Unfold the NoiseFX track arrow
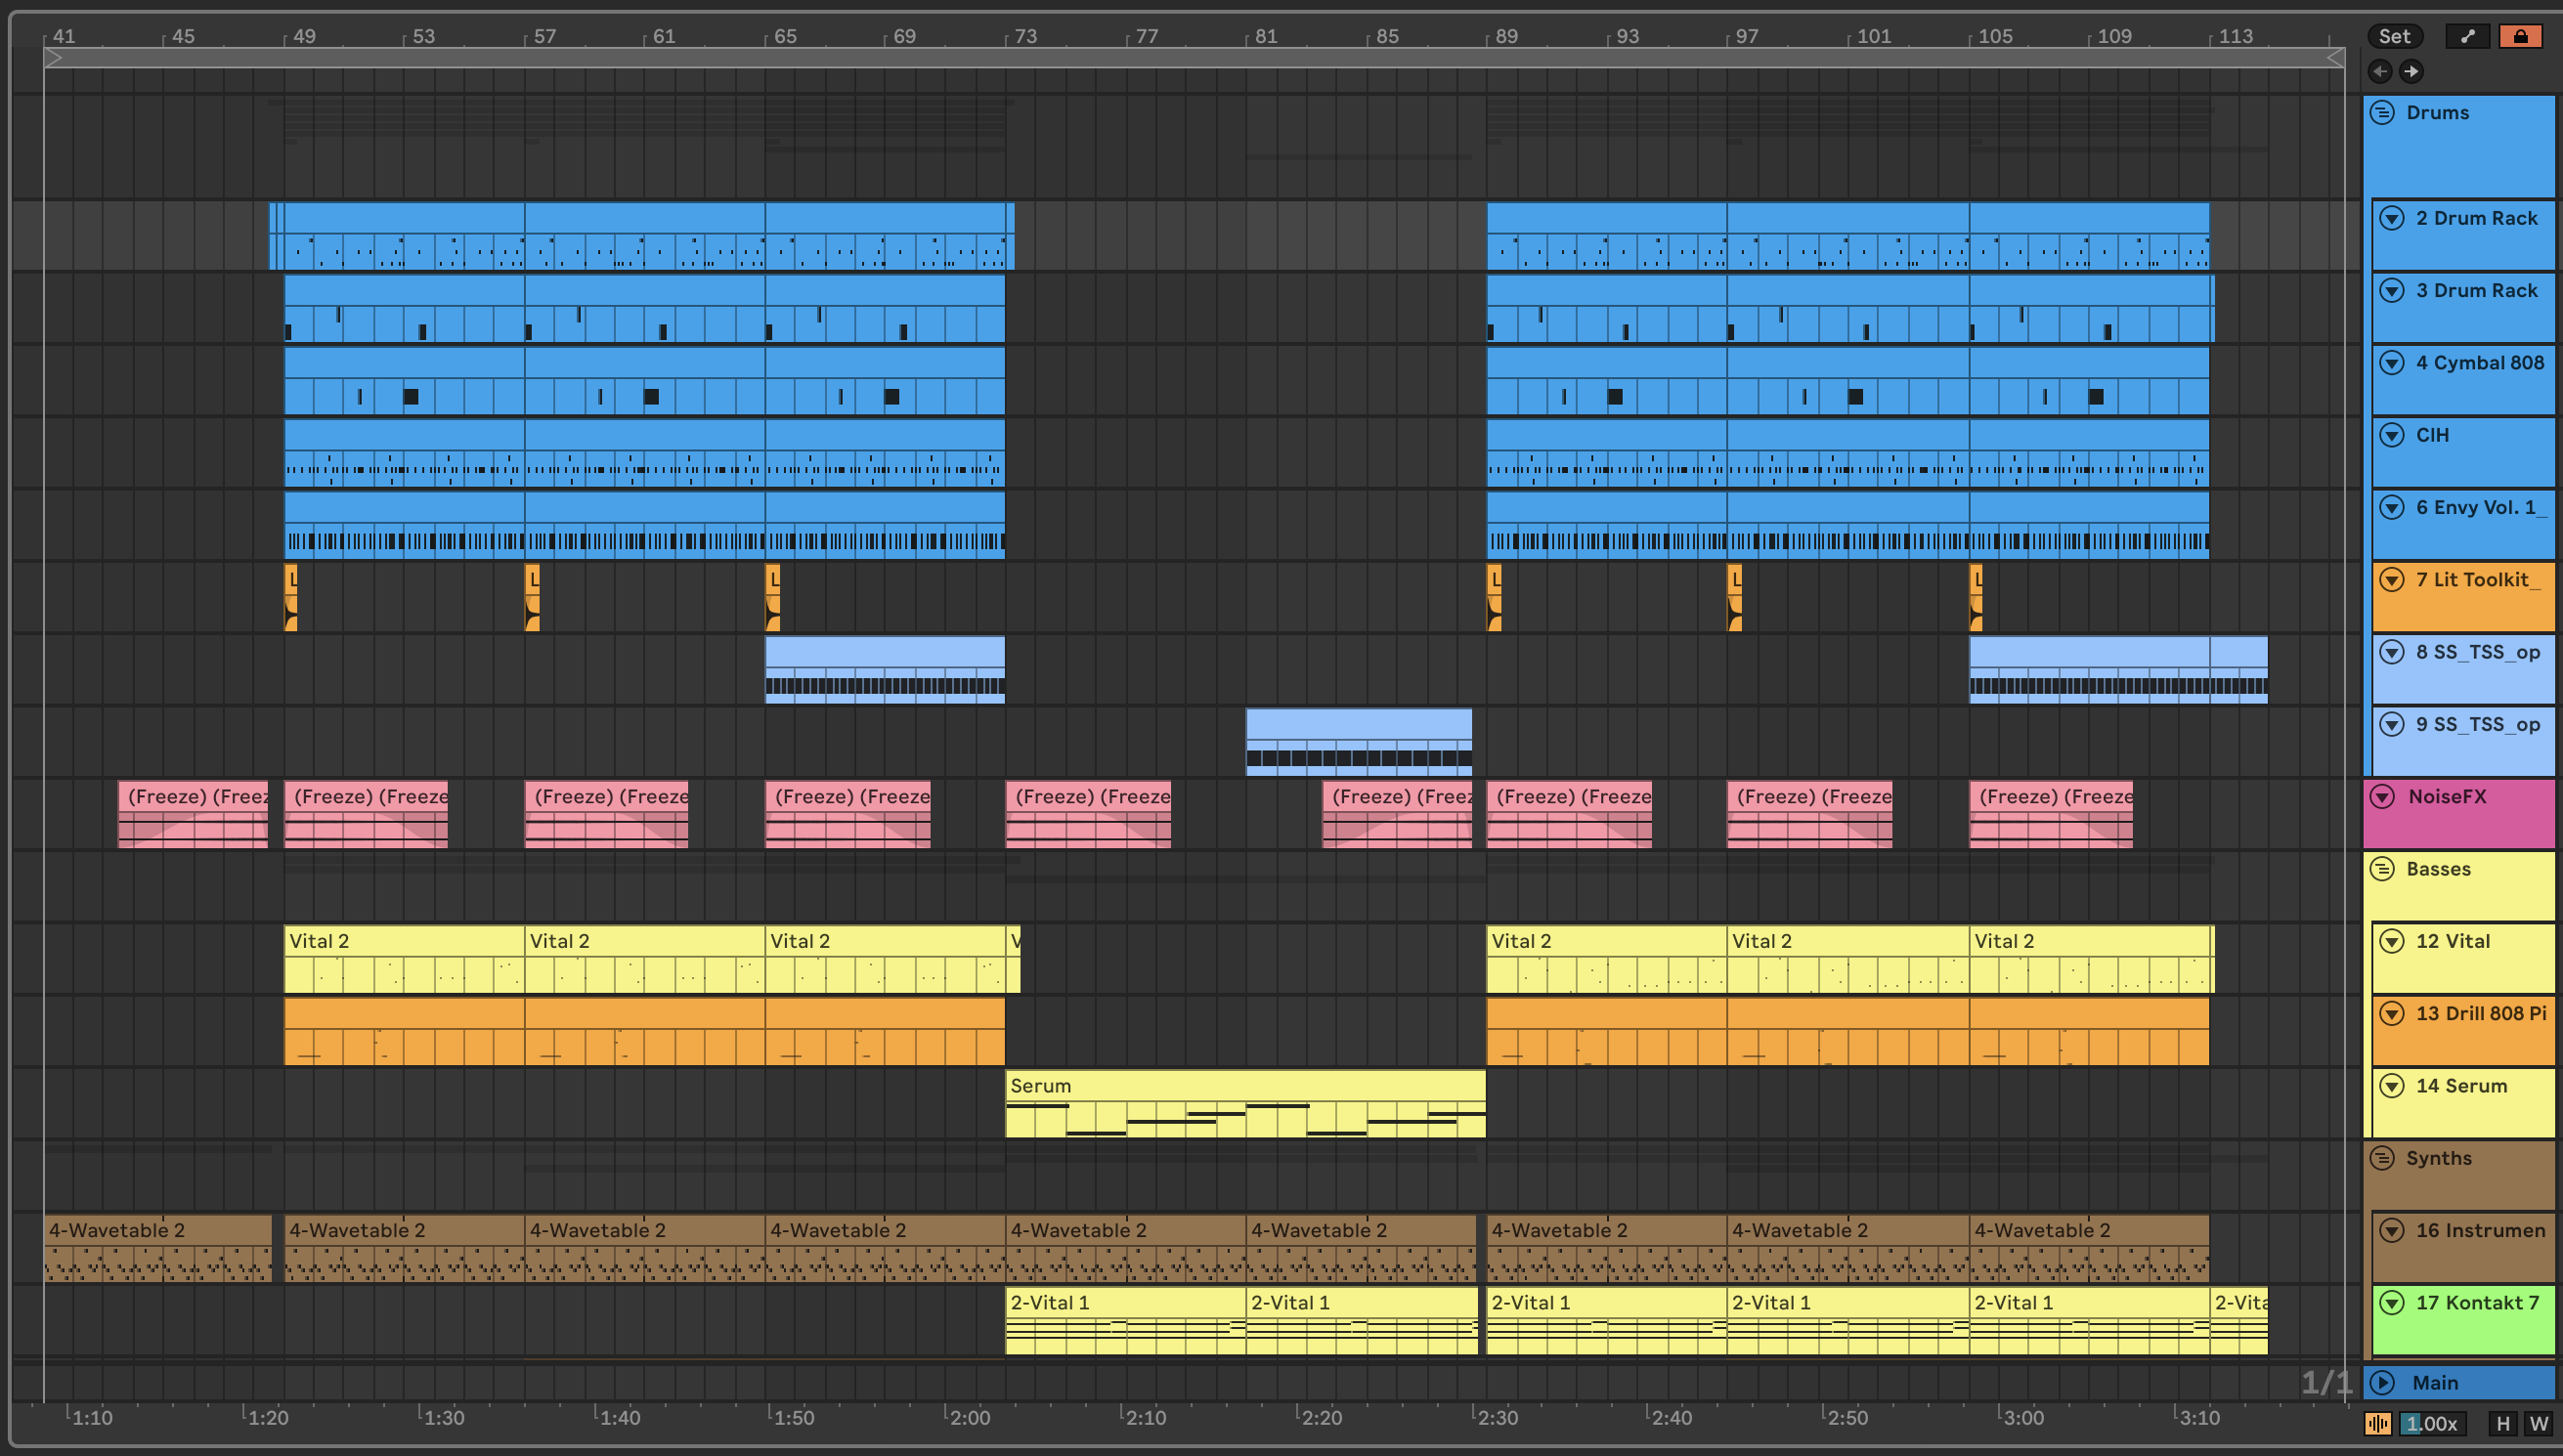 (2382, 797)
